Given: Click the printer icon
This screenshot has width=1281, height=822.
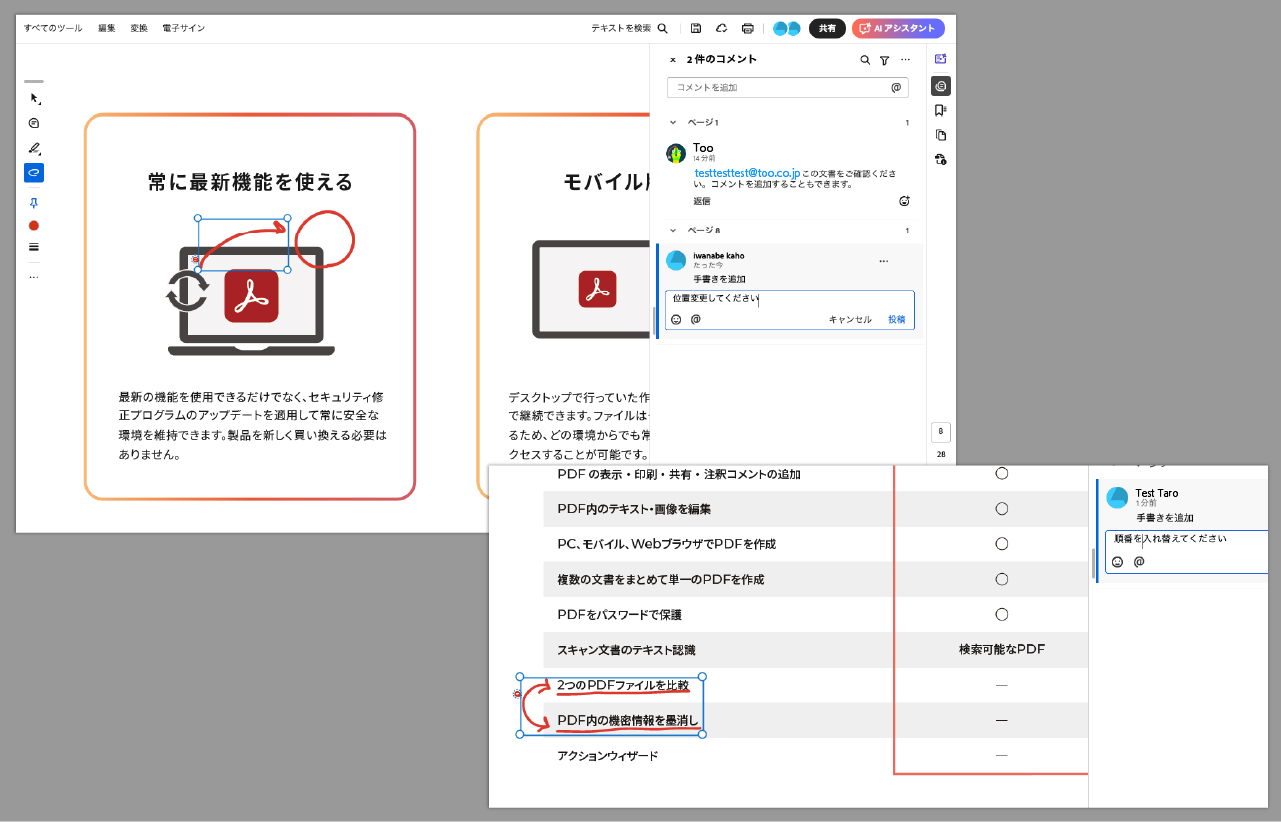Looking at the screenshot, I should pos(747,29).
